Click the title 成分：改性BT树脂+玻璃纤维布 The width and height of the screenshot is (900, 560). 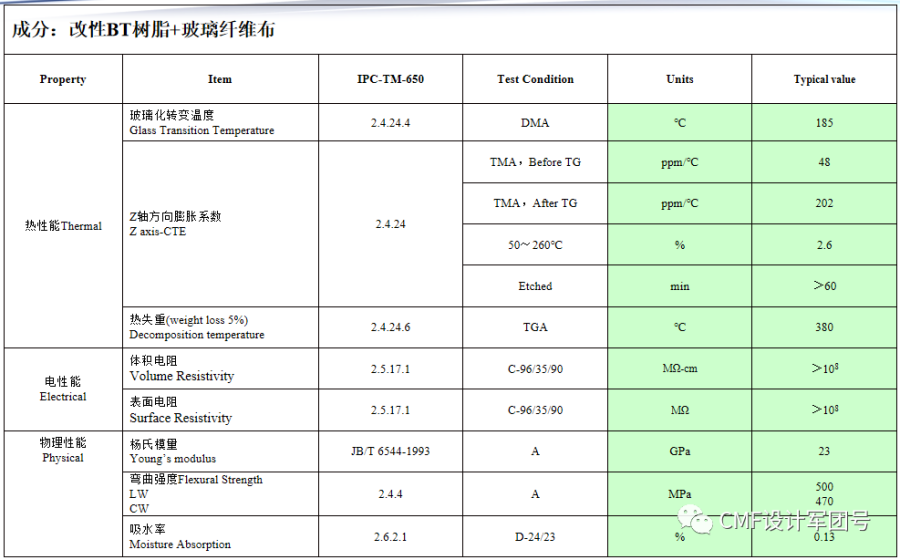coord(143,30)
